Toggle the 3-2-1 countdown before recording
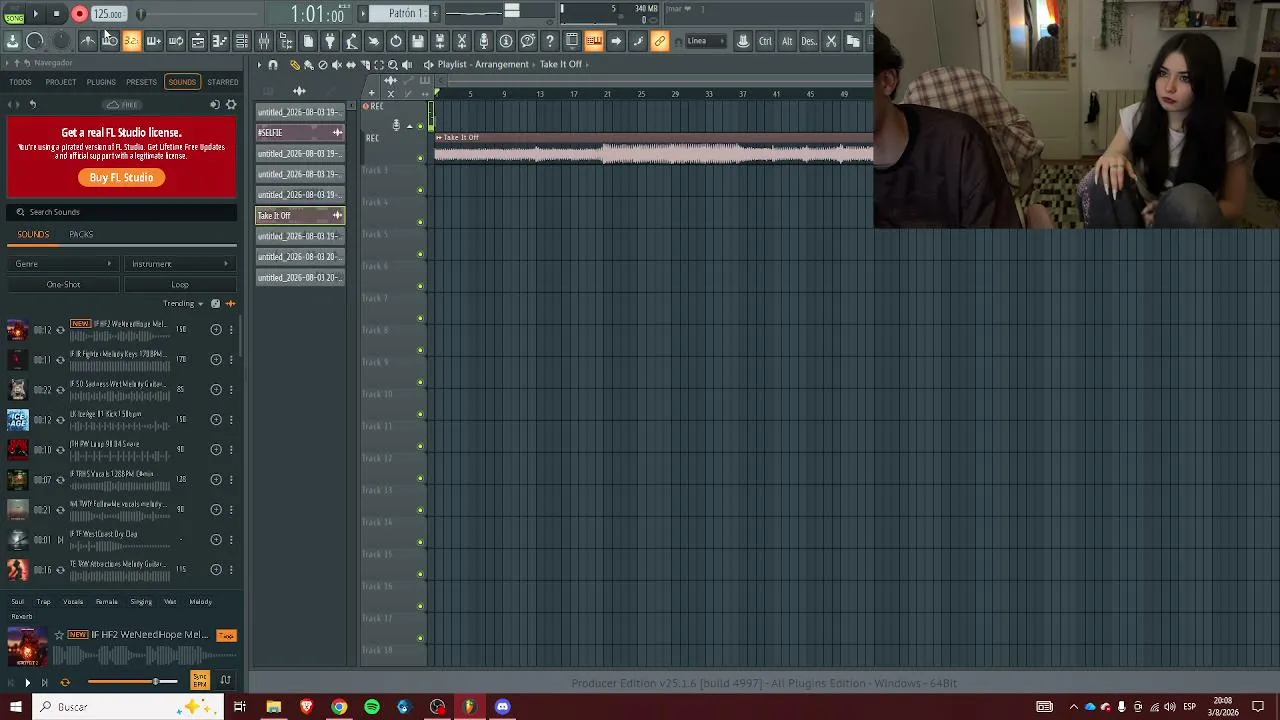The width and height of the screenshot is (1280, 720). point(131,41)
